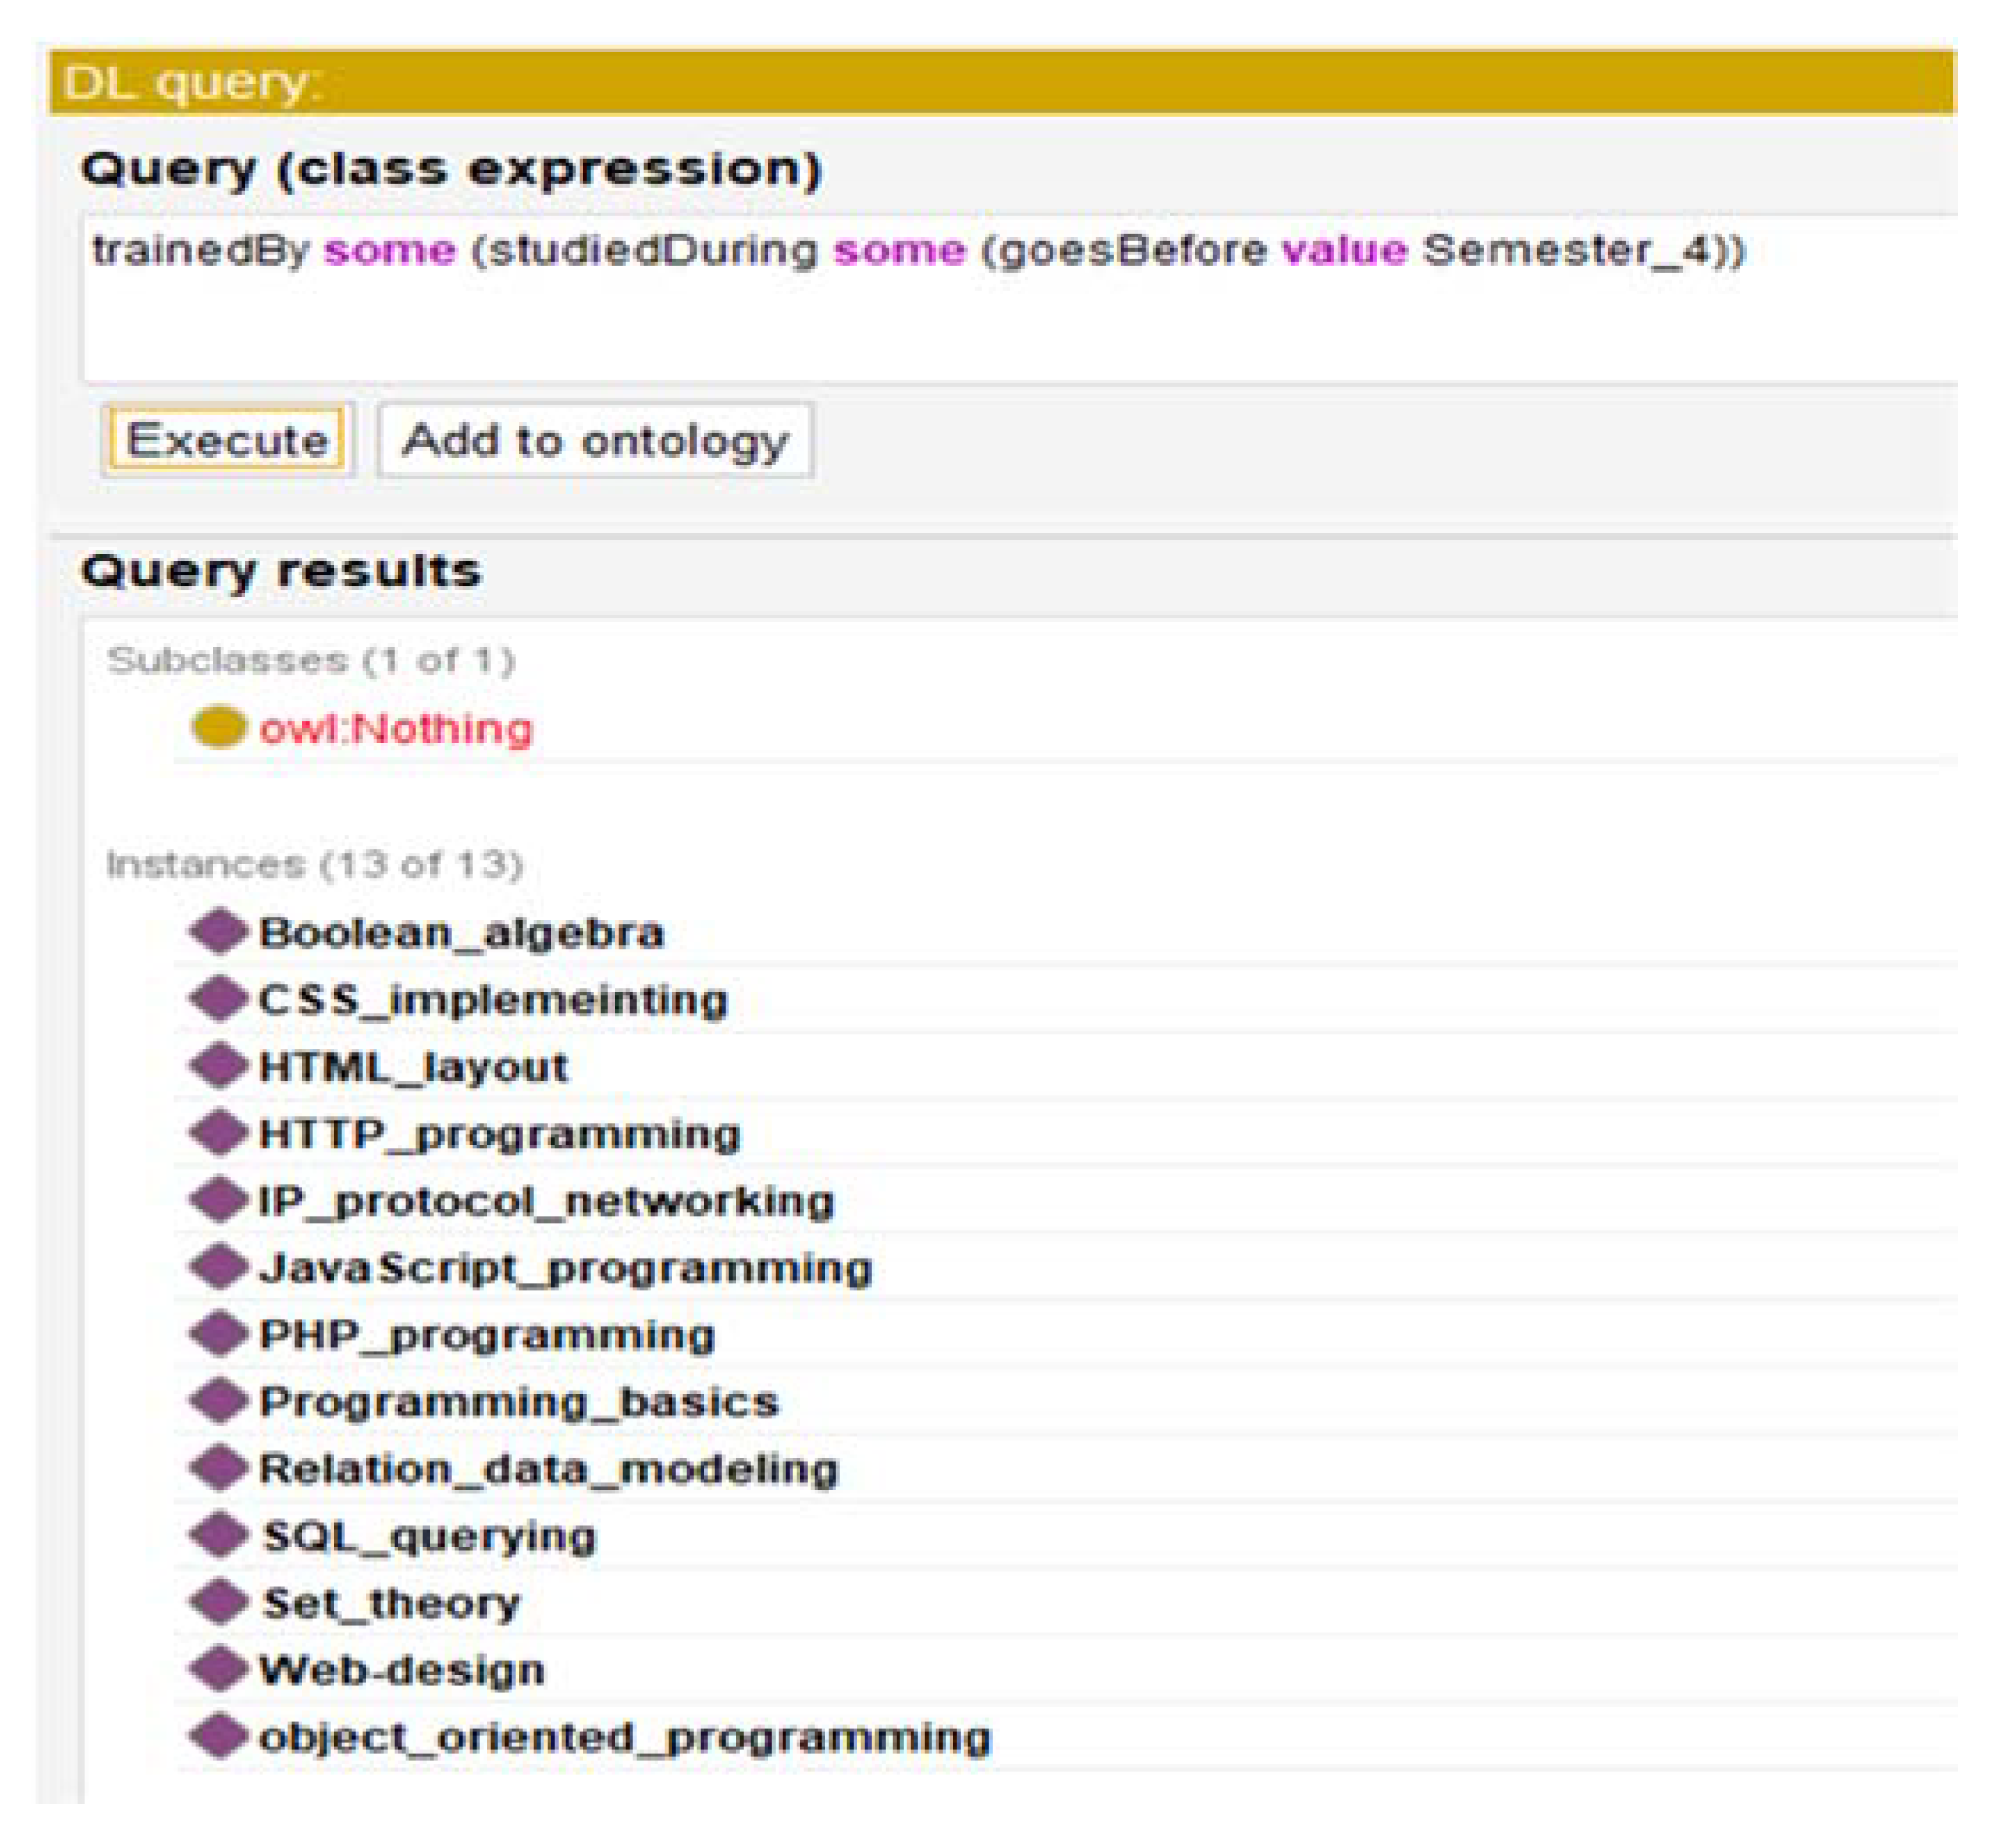
Task: Click the diamond icon next to Boolean_algebra
Action: (218, 932)
